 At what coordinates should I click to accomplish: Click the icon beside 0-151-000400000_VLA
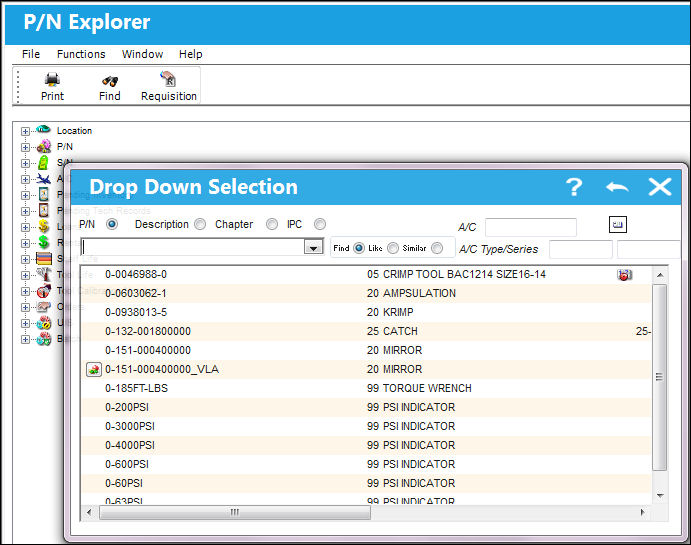coord(93,369)
